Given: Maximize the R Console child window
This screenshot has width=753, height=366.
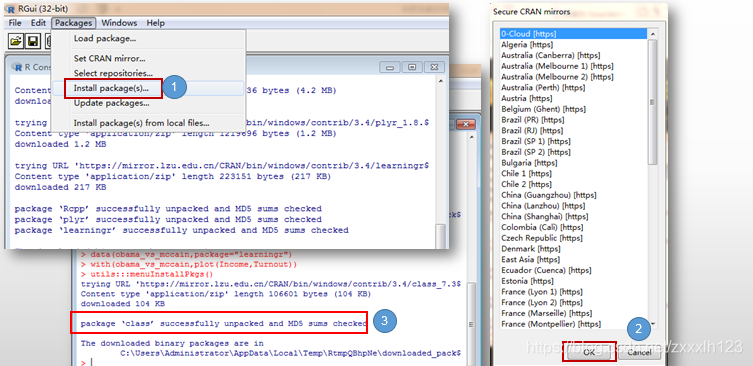Looking at the screenshot, I should pos(412,67).
